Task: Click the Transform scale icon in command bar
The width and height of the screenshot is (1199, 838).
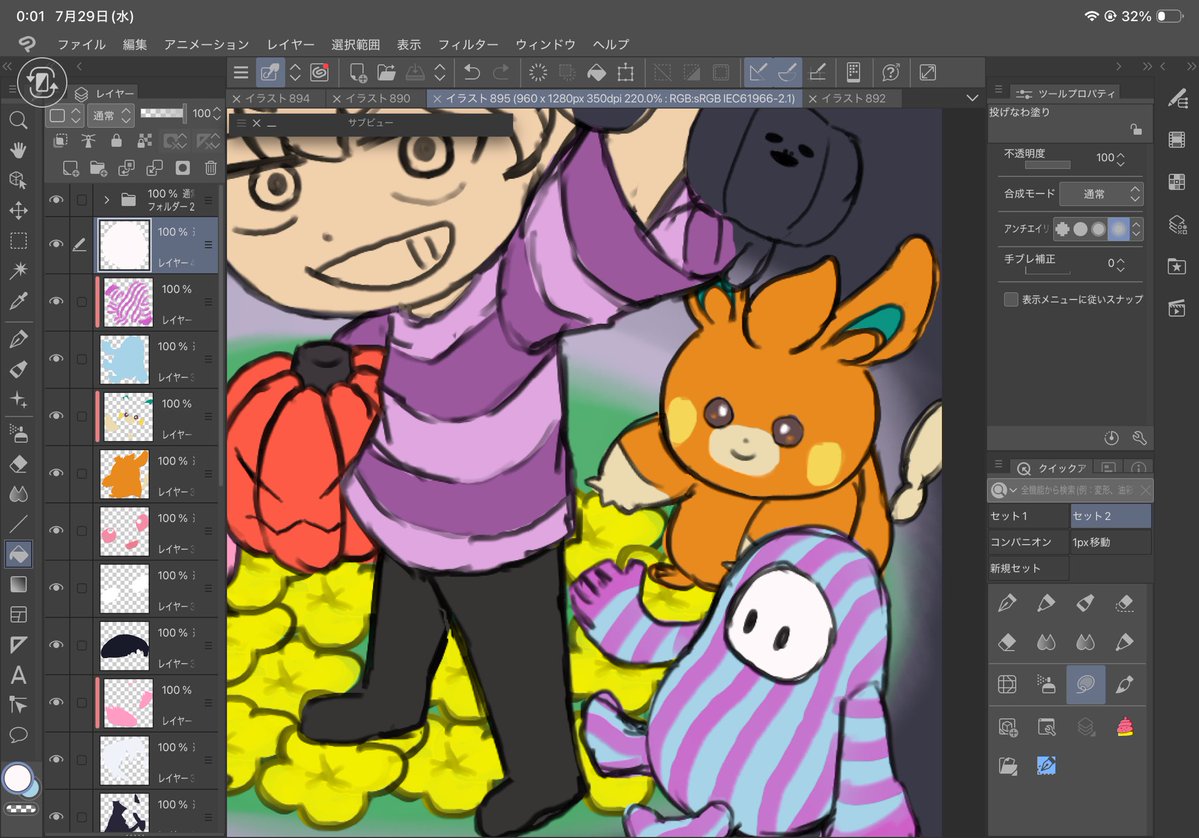Action: point(625,73)
